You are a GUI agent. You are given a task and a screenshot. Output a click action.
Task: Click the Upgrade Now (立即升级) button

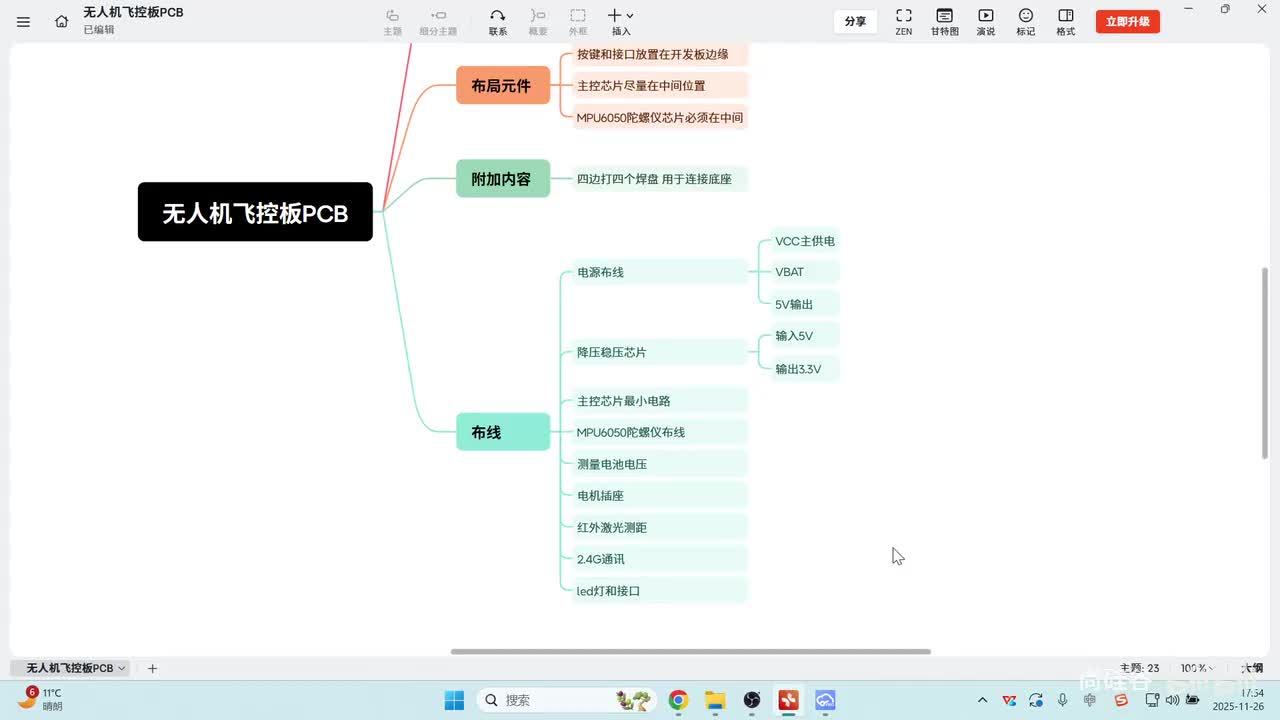pos(1128,21)
